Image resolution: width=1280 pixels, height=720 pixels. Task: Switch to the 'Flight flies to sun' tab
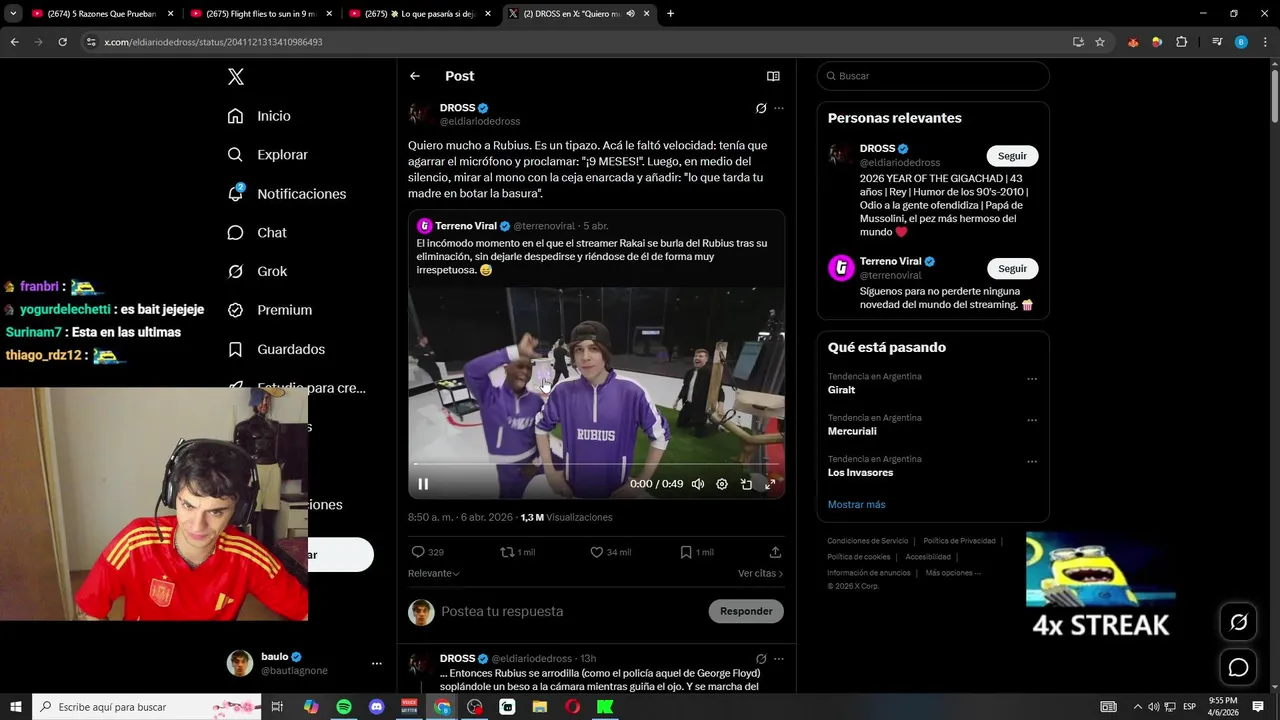260,14
